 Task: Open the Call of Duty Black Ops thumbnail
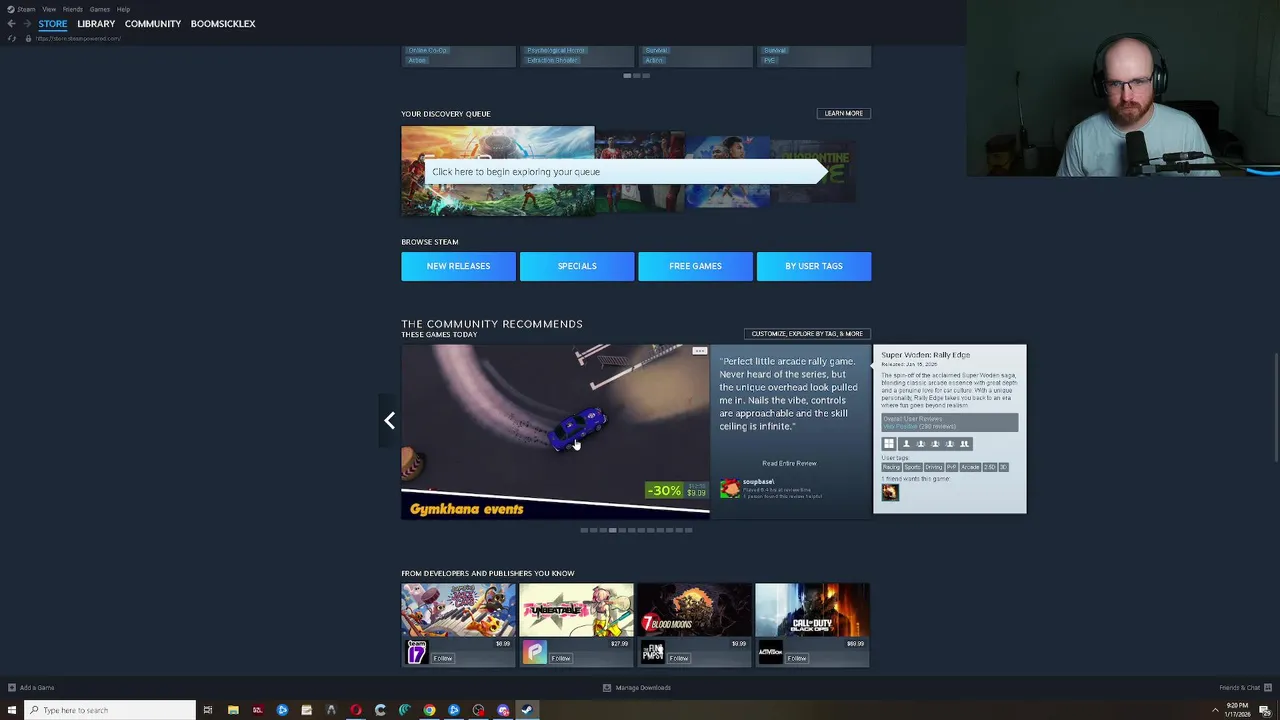[813, 610]
